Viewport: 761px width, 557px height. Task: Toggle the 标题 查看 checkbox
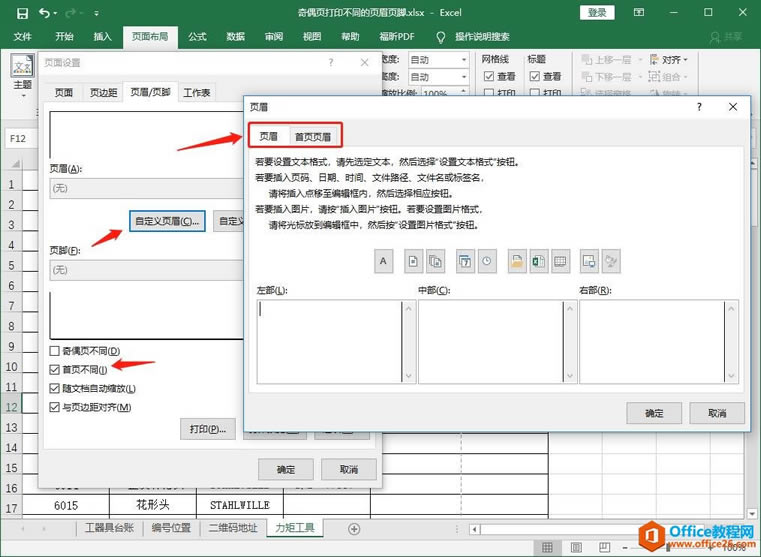tap(535, 76)
